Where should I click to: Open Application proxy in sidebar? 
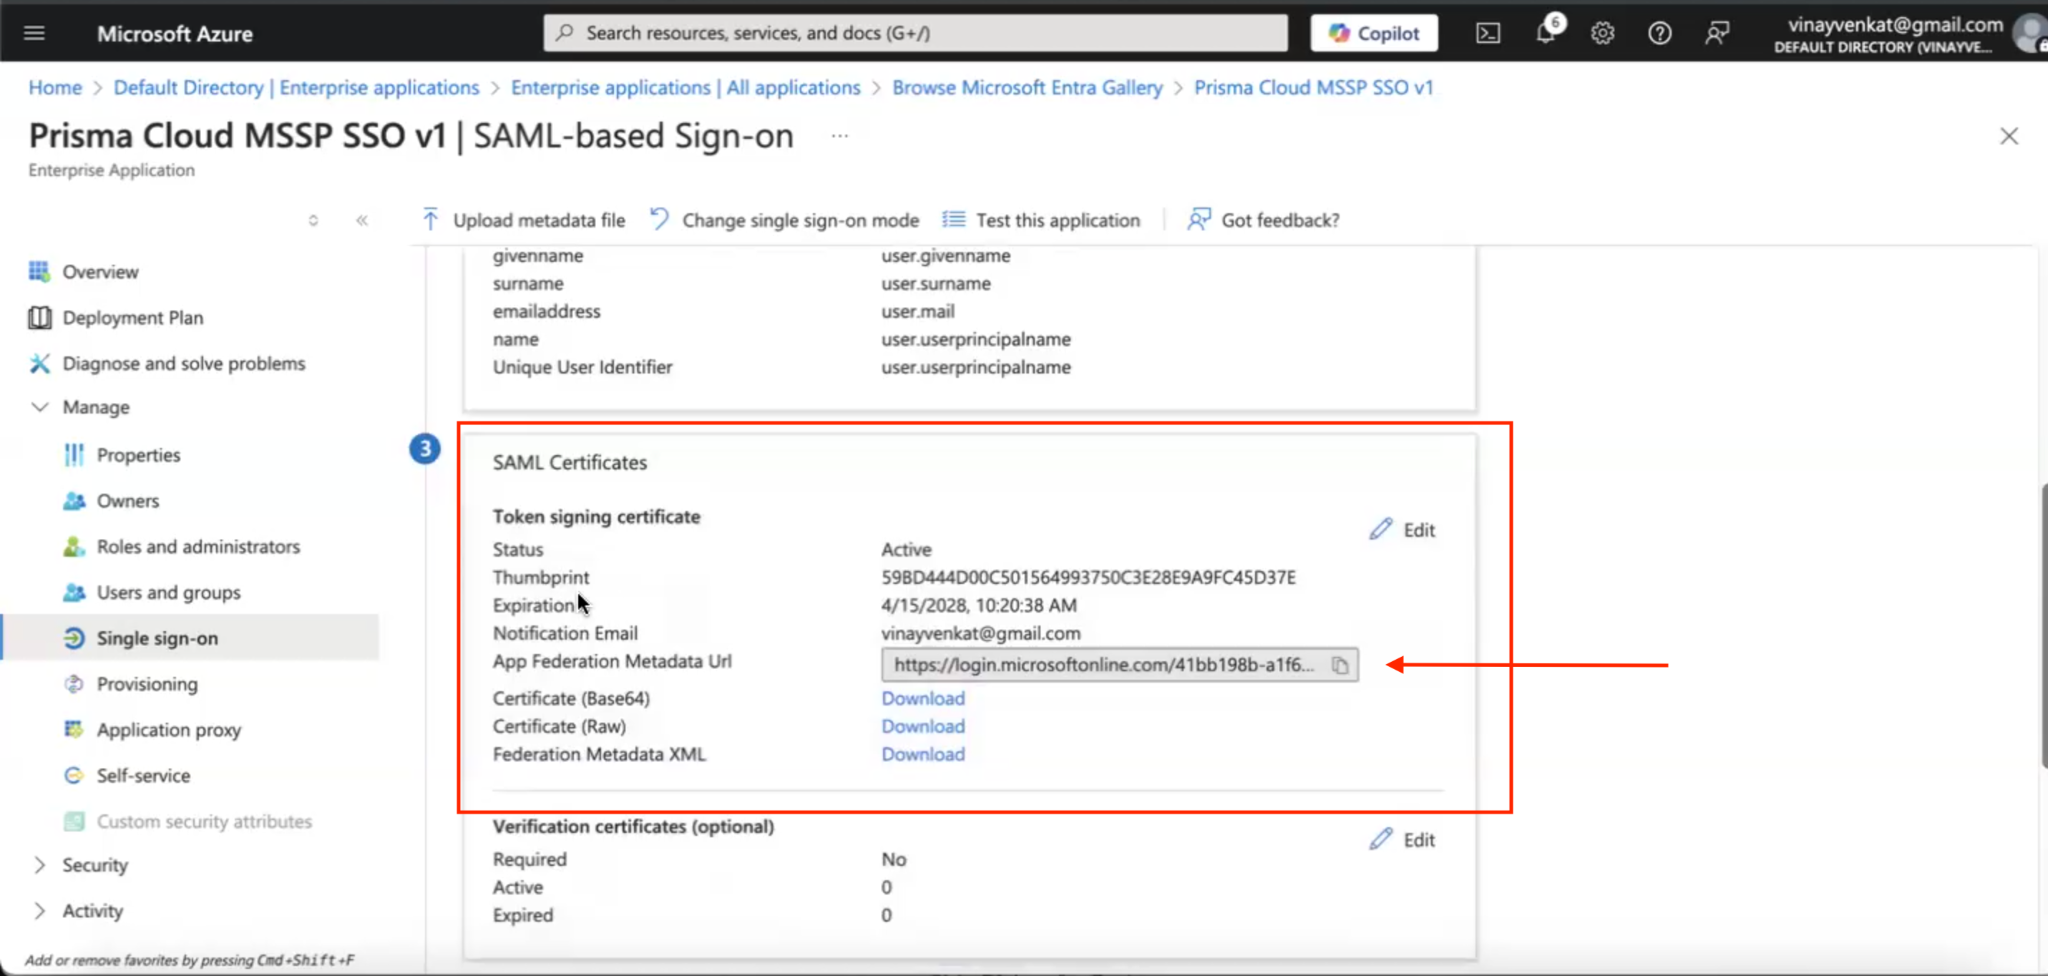pos(168,730)
